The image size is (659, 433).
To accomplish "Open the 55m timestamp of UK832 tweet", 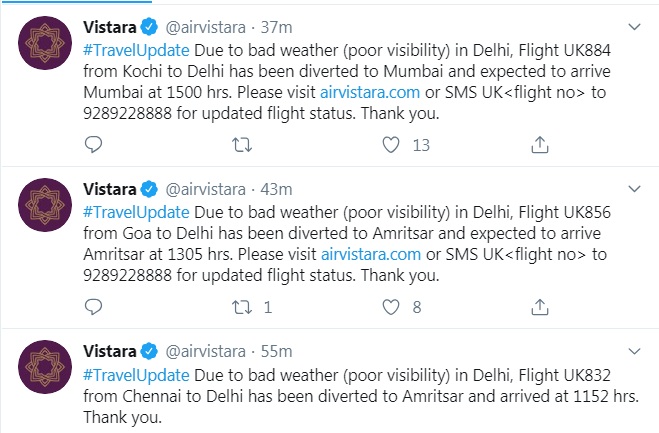I will coord(276,351).
